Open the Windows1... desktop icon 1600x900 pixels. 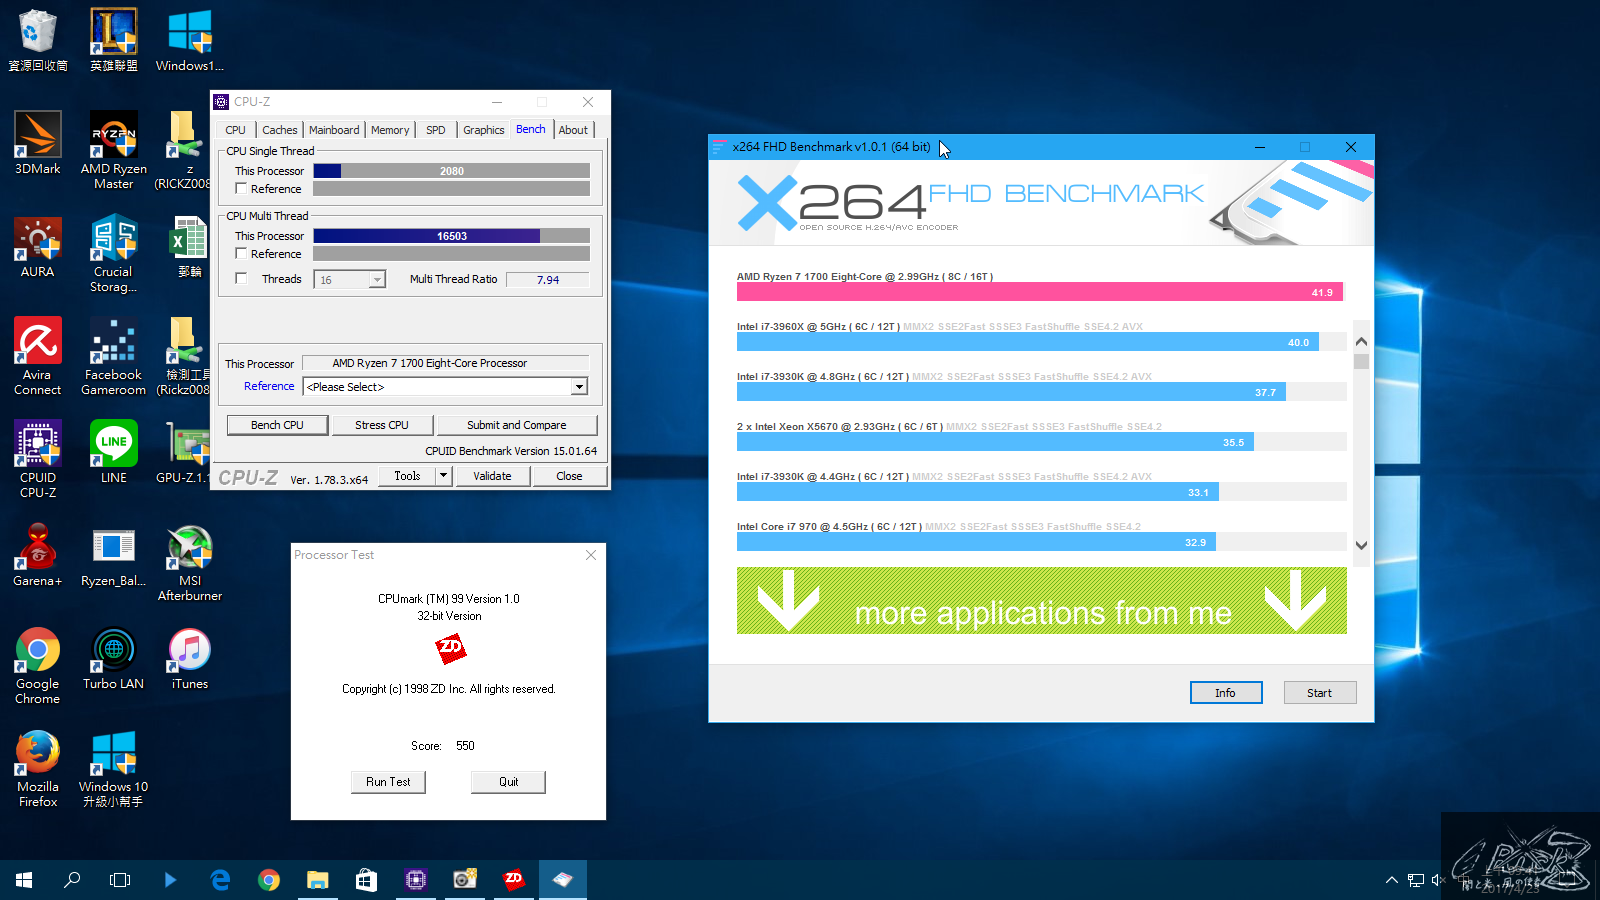(190, 40)
